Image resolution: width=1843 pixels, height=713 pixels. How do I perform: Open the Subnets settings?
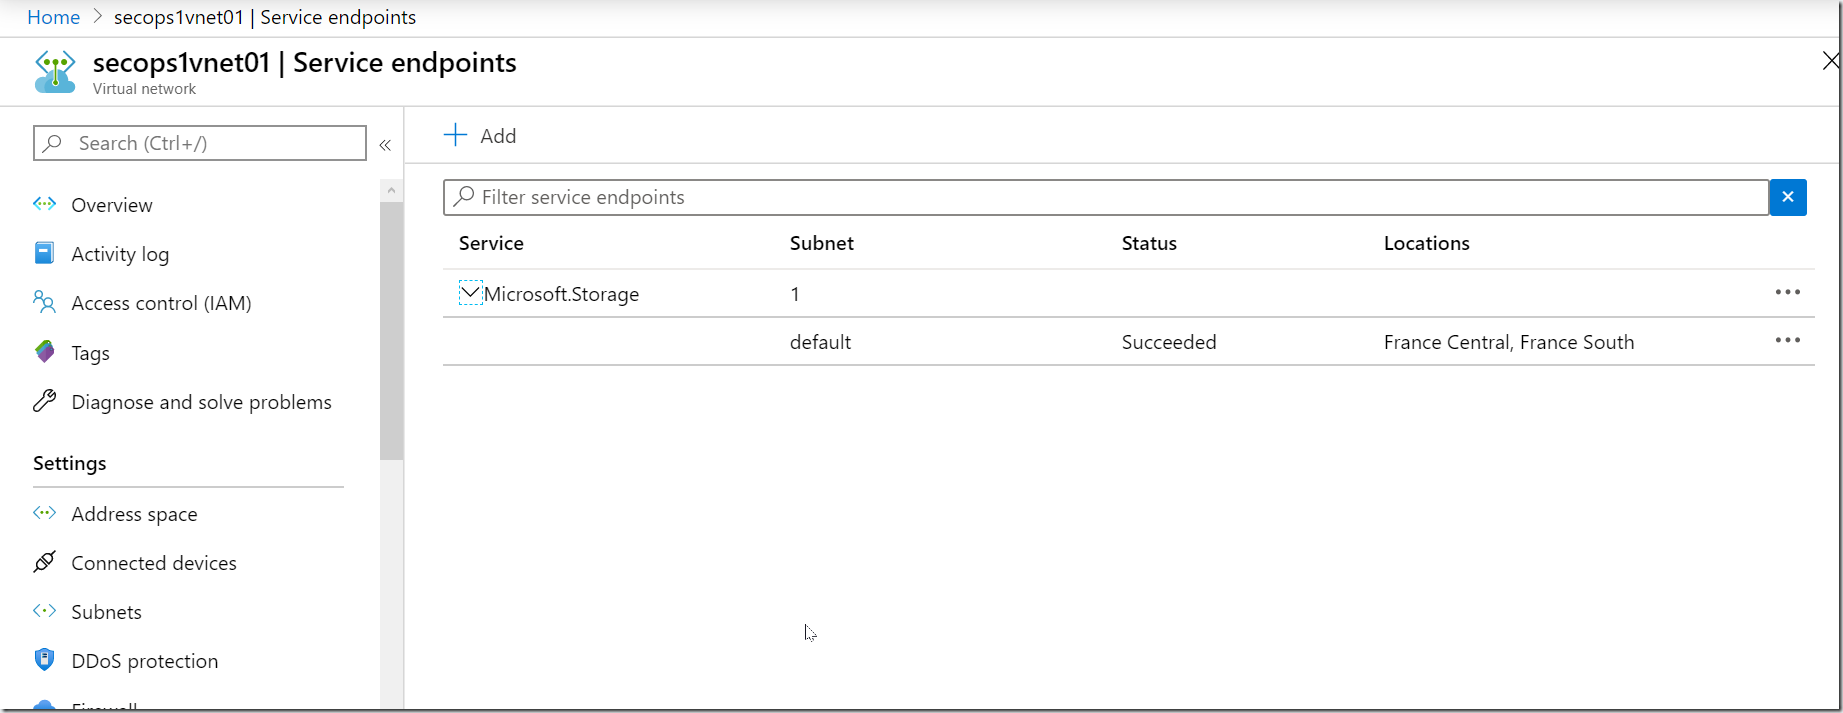point(106,612)
